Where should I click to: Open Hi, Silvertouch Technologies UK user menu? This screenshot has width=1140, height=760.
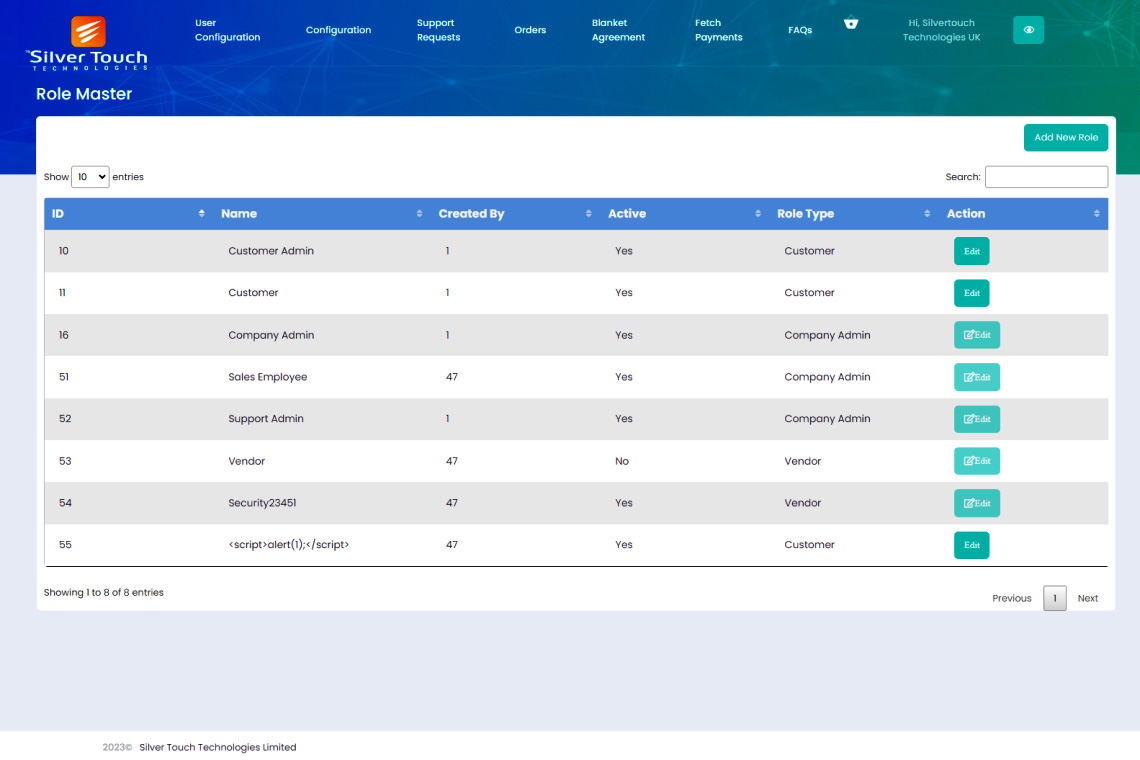coord(941,30)
